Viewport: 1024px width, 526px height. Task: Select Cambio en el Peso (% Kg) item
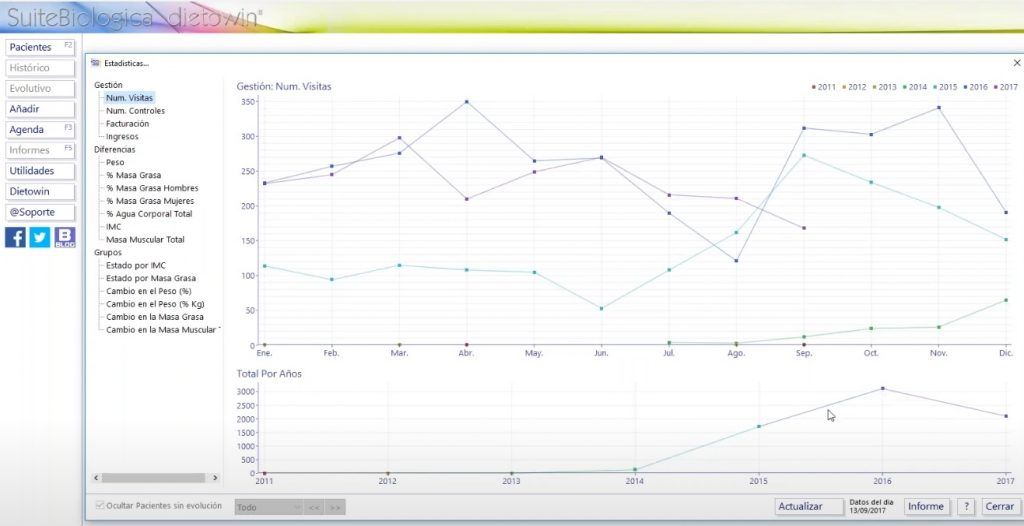pos(153,304)
